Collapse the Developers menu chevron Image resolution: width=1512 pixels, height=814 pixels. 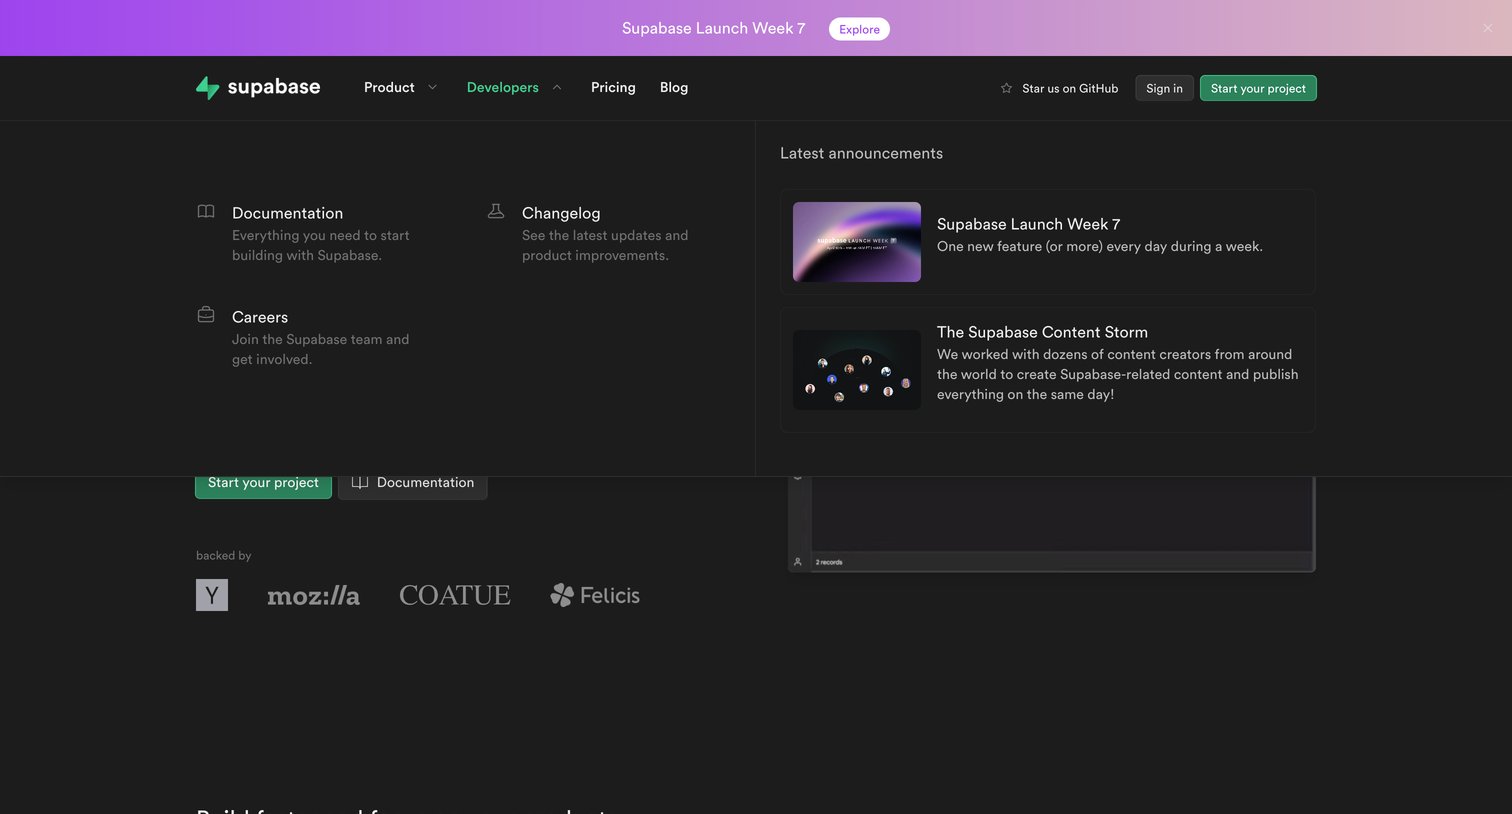pyautogui.click(x=557, y=87)
